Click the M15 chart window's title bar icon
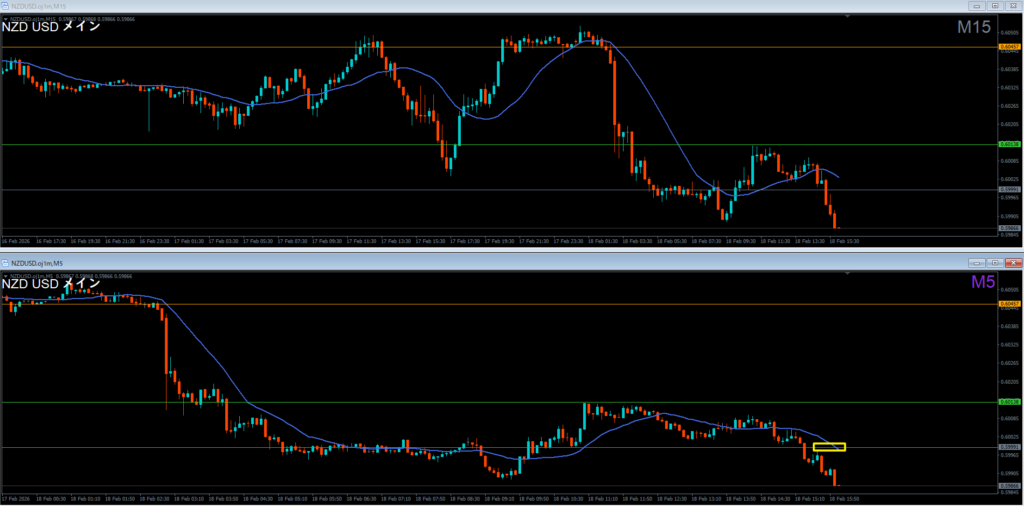This screenshot has width=1024, height=506. [5, 6]
